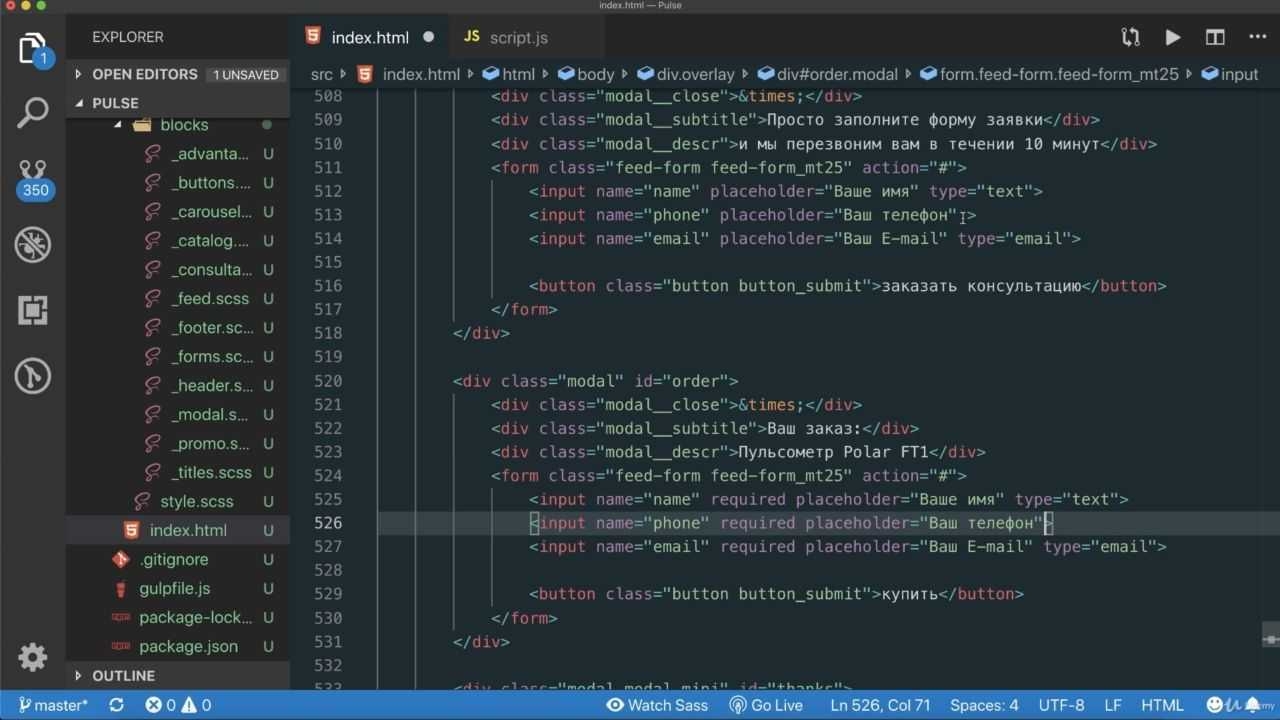This screenshot has height=720, width=1280.
Task: Open _promo.s... file
Action: [x=209, y=444]
